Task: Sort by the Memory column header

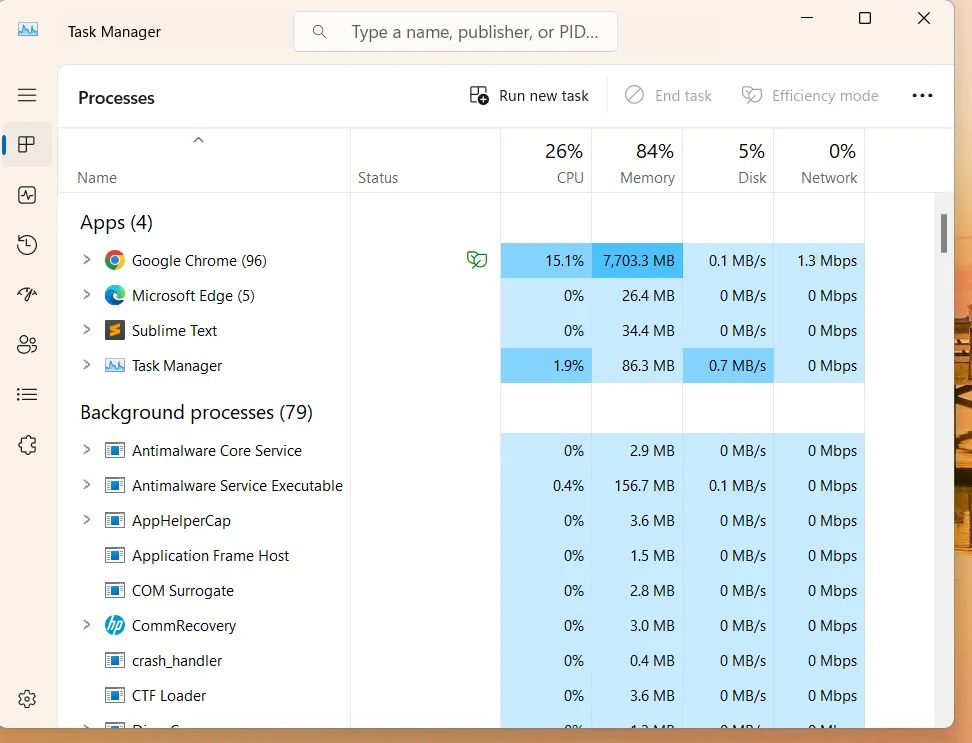Action: point(637,162)
